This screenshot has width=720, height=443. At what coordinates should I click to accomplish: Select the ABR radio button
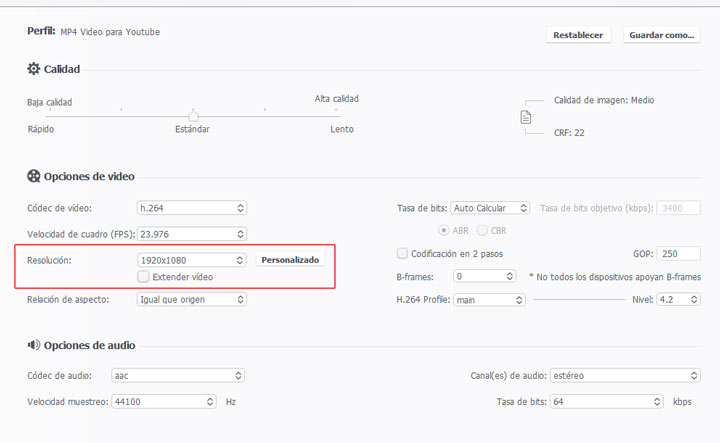[x=443, y=230]
